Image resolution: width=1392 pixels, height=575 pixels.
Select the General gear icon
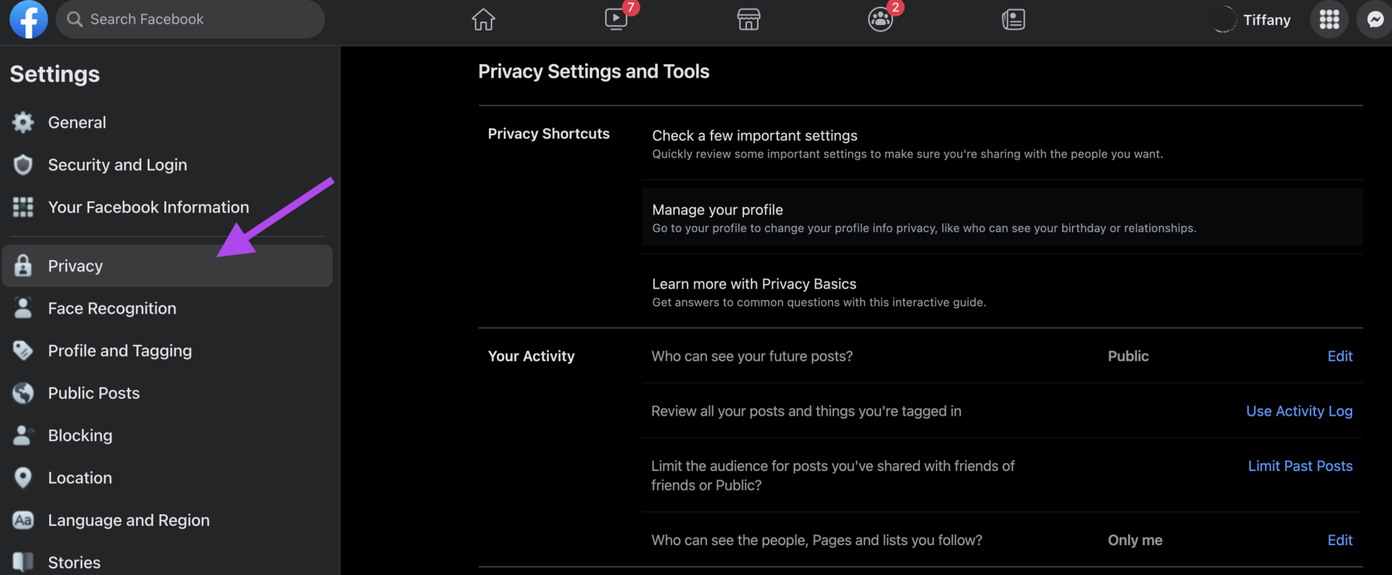(23, 122)
